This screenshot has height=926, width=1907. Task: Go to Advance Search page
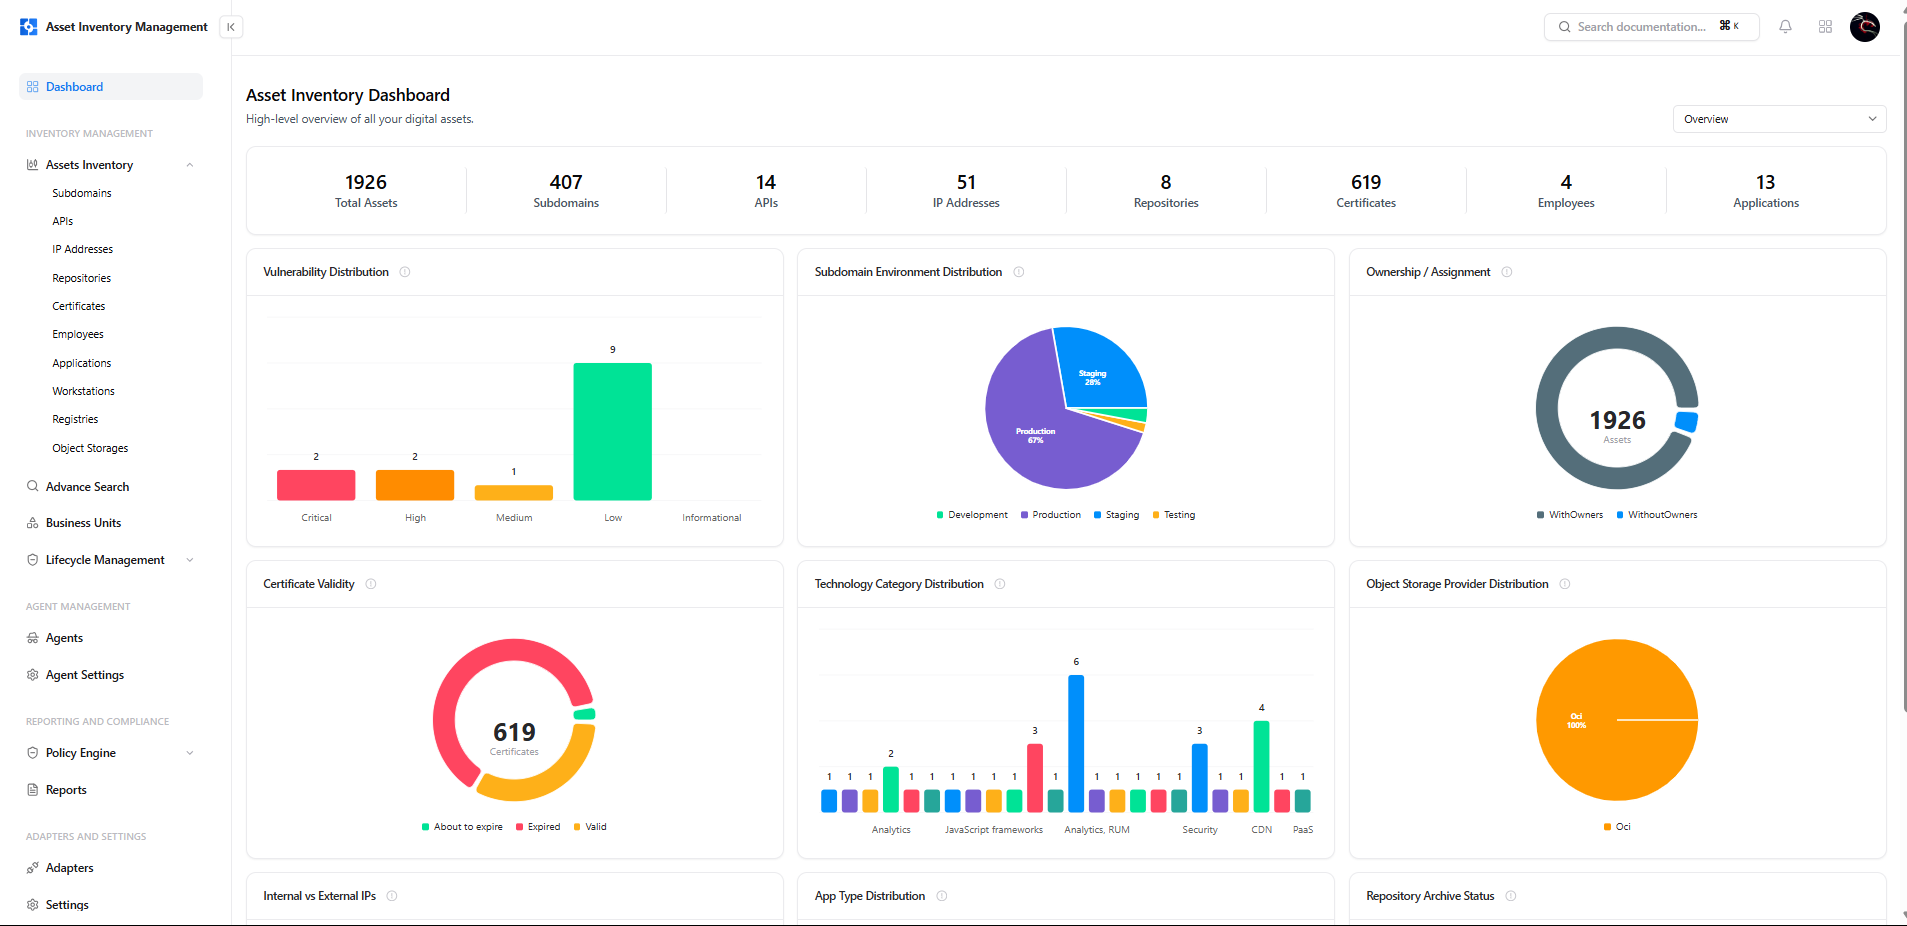tap(87, 487)
